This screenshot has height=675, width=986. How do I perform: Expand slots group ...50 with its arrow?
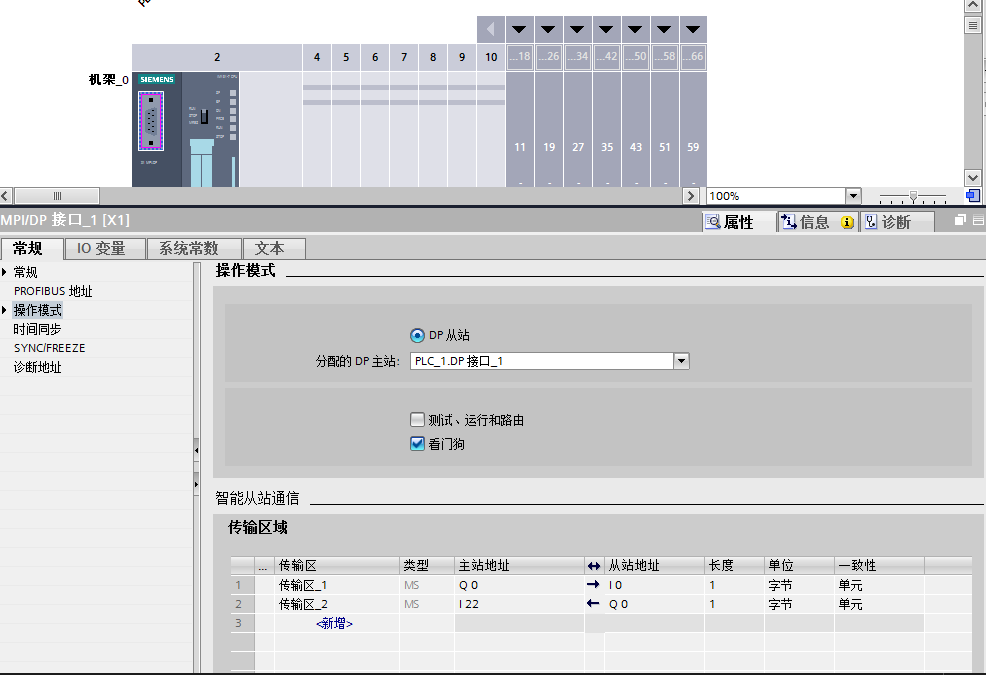(635, 29)
